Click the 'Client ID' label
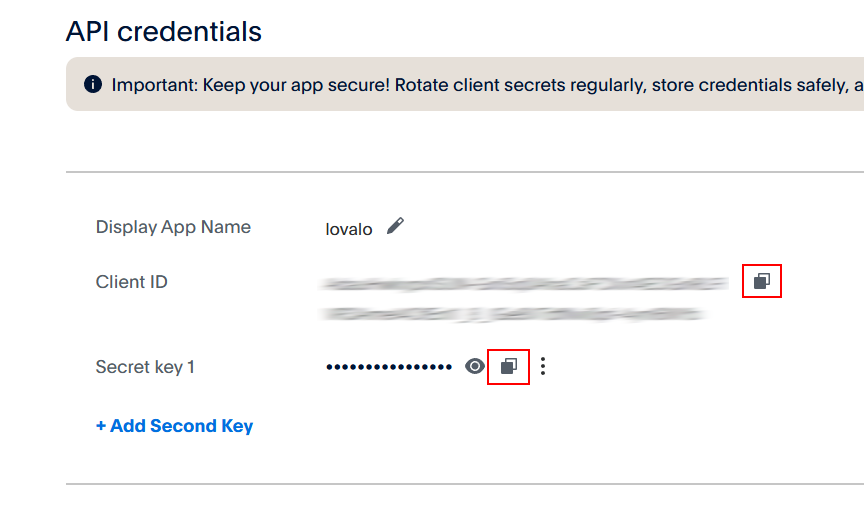The width and height of the screenshot is (864, 508). coord(131,282)
